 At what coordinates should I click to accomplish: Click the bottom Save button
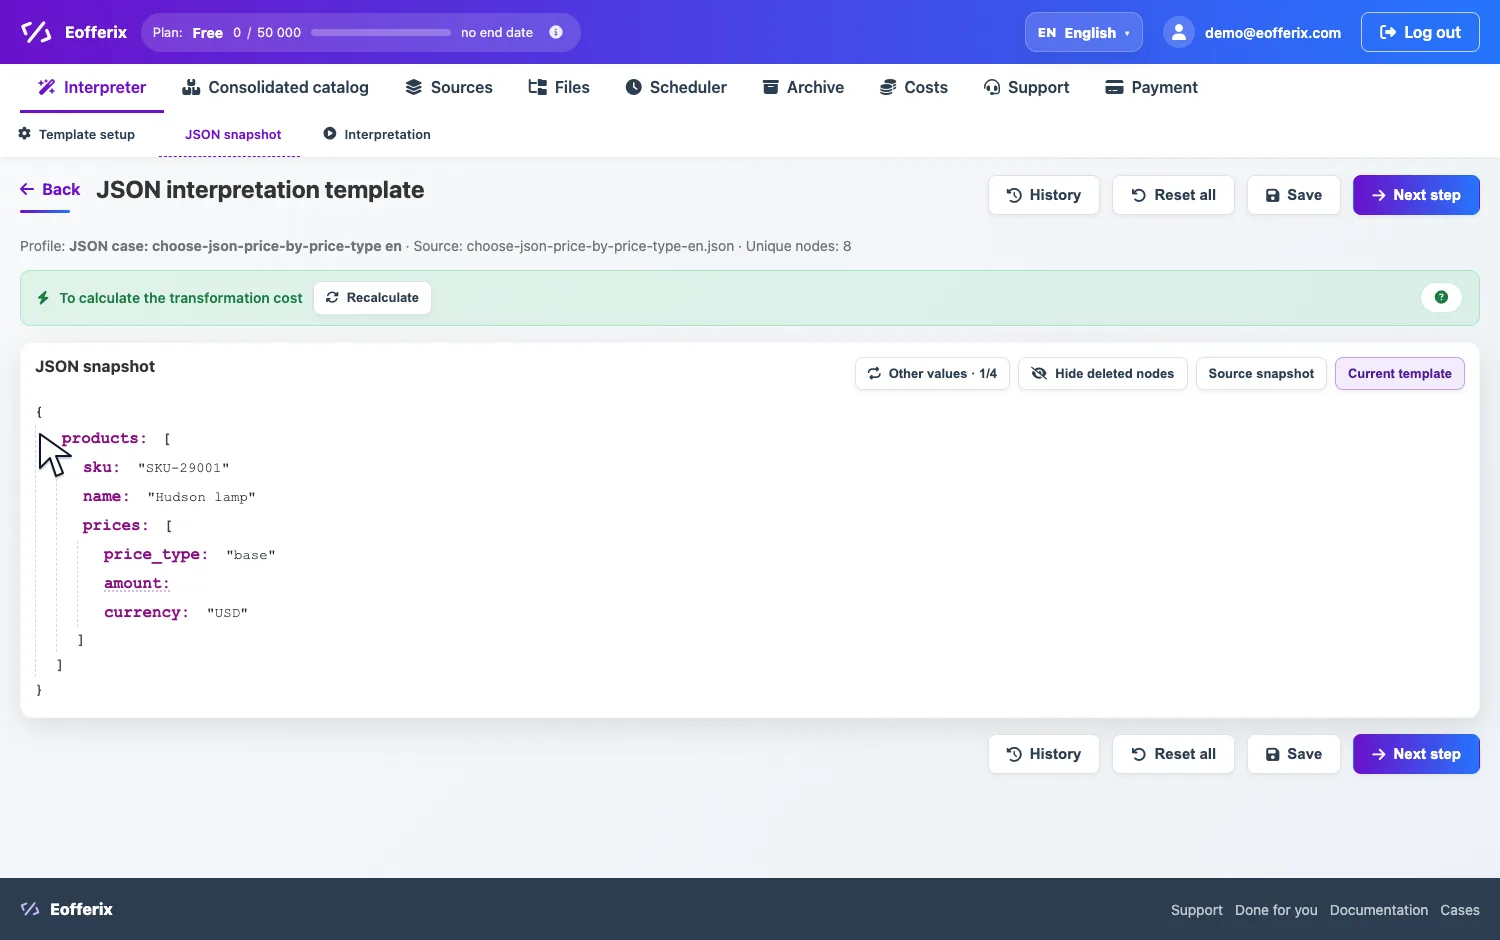click(x=1294, y=754)
